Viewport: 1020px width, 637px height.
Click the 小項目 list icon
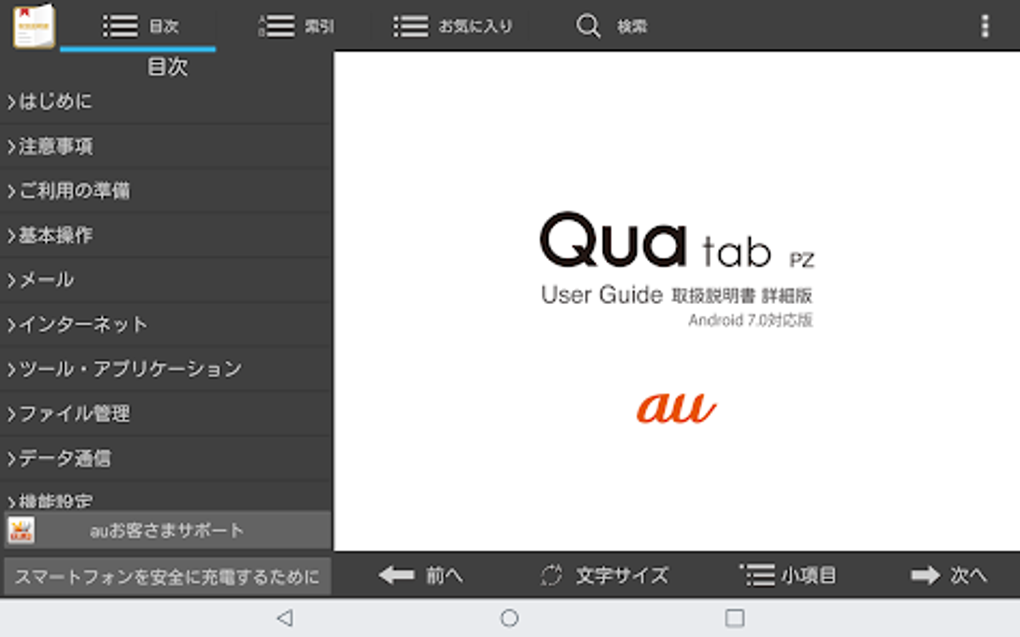coord(757,575)
